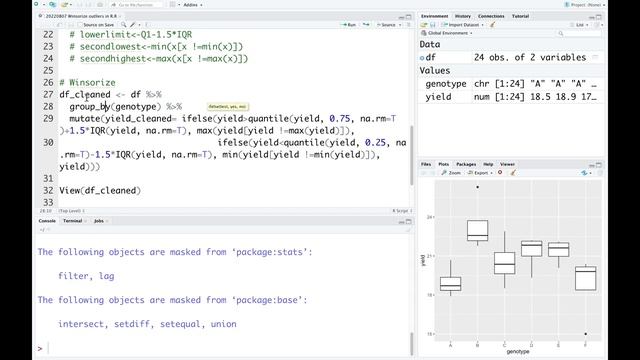Click the refresh icon in Environment pane

(597, 25)
